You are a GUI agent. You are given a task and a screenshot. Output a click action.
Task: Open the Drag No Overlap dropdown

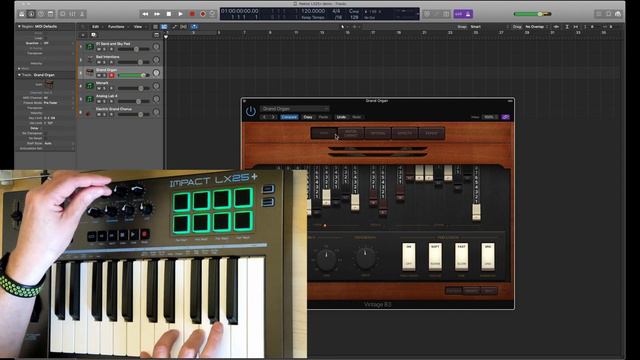pos(537,27)
